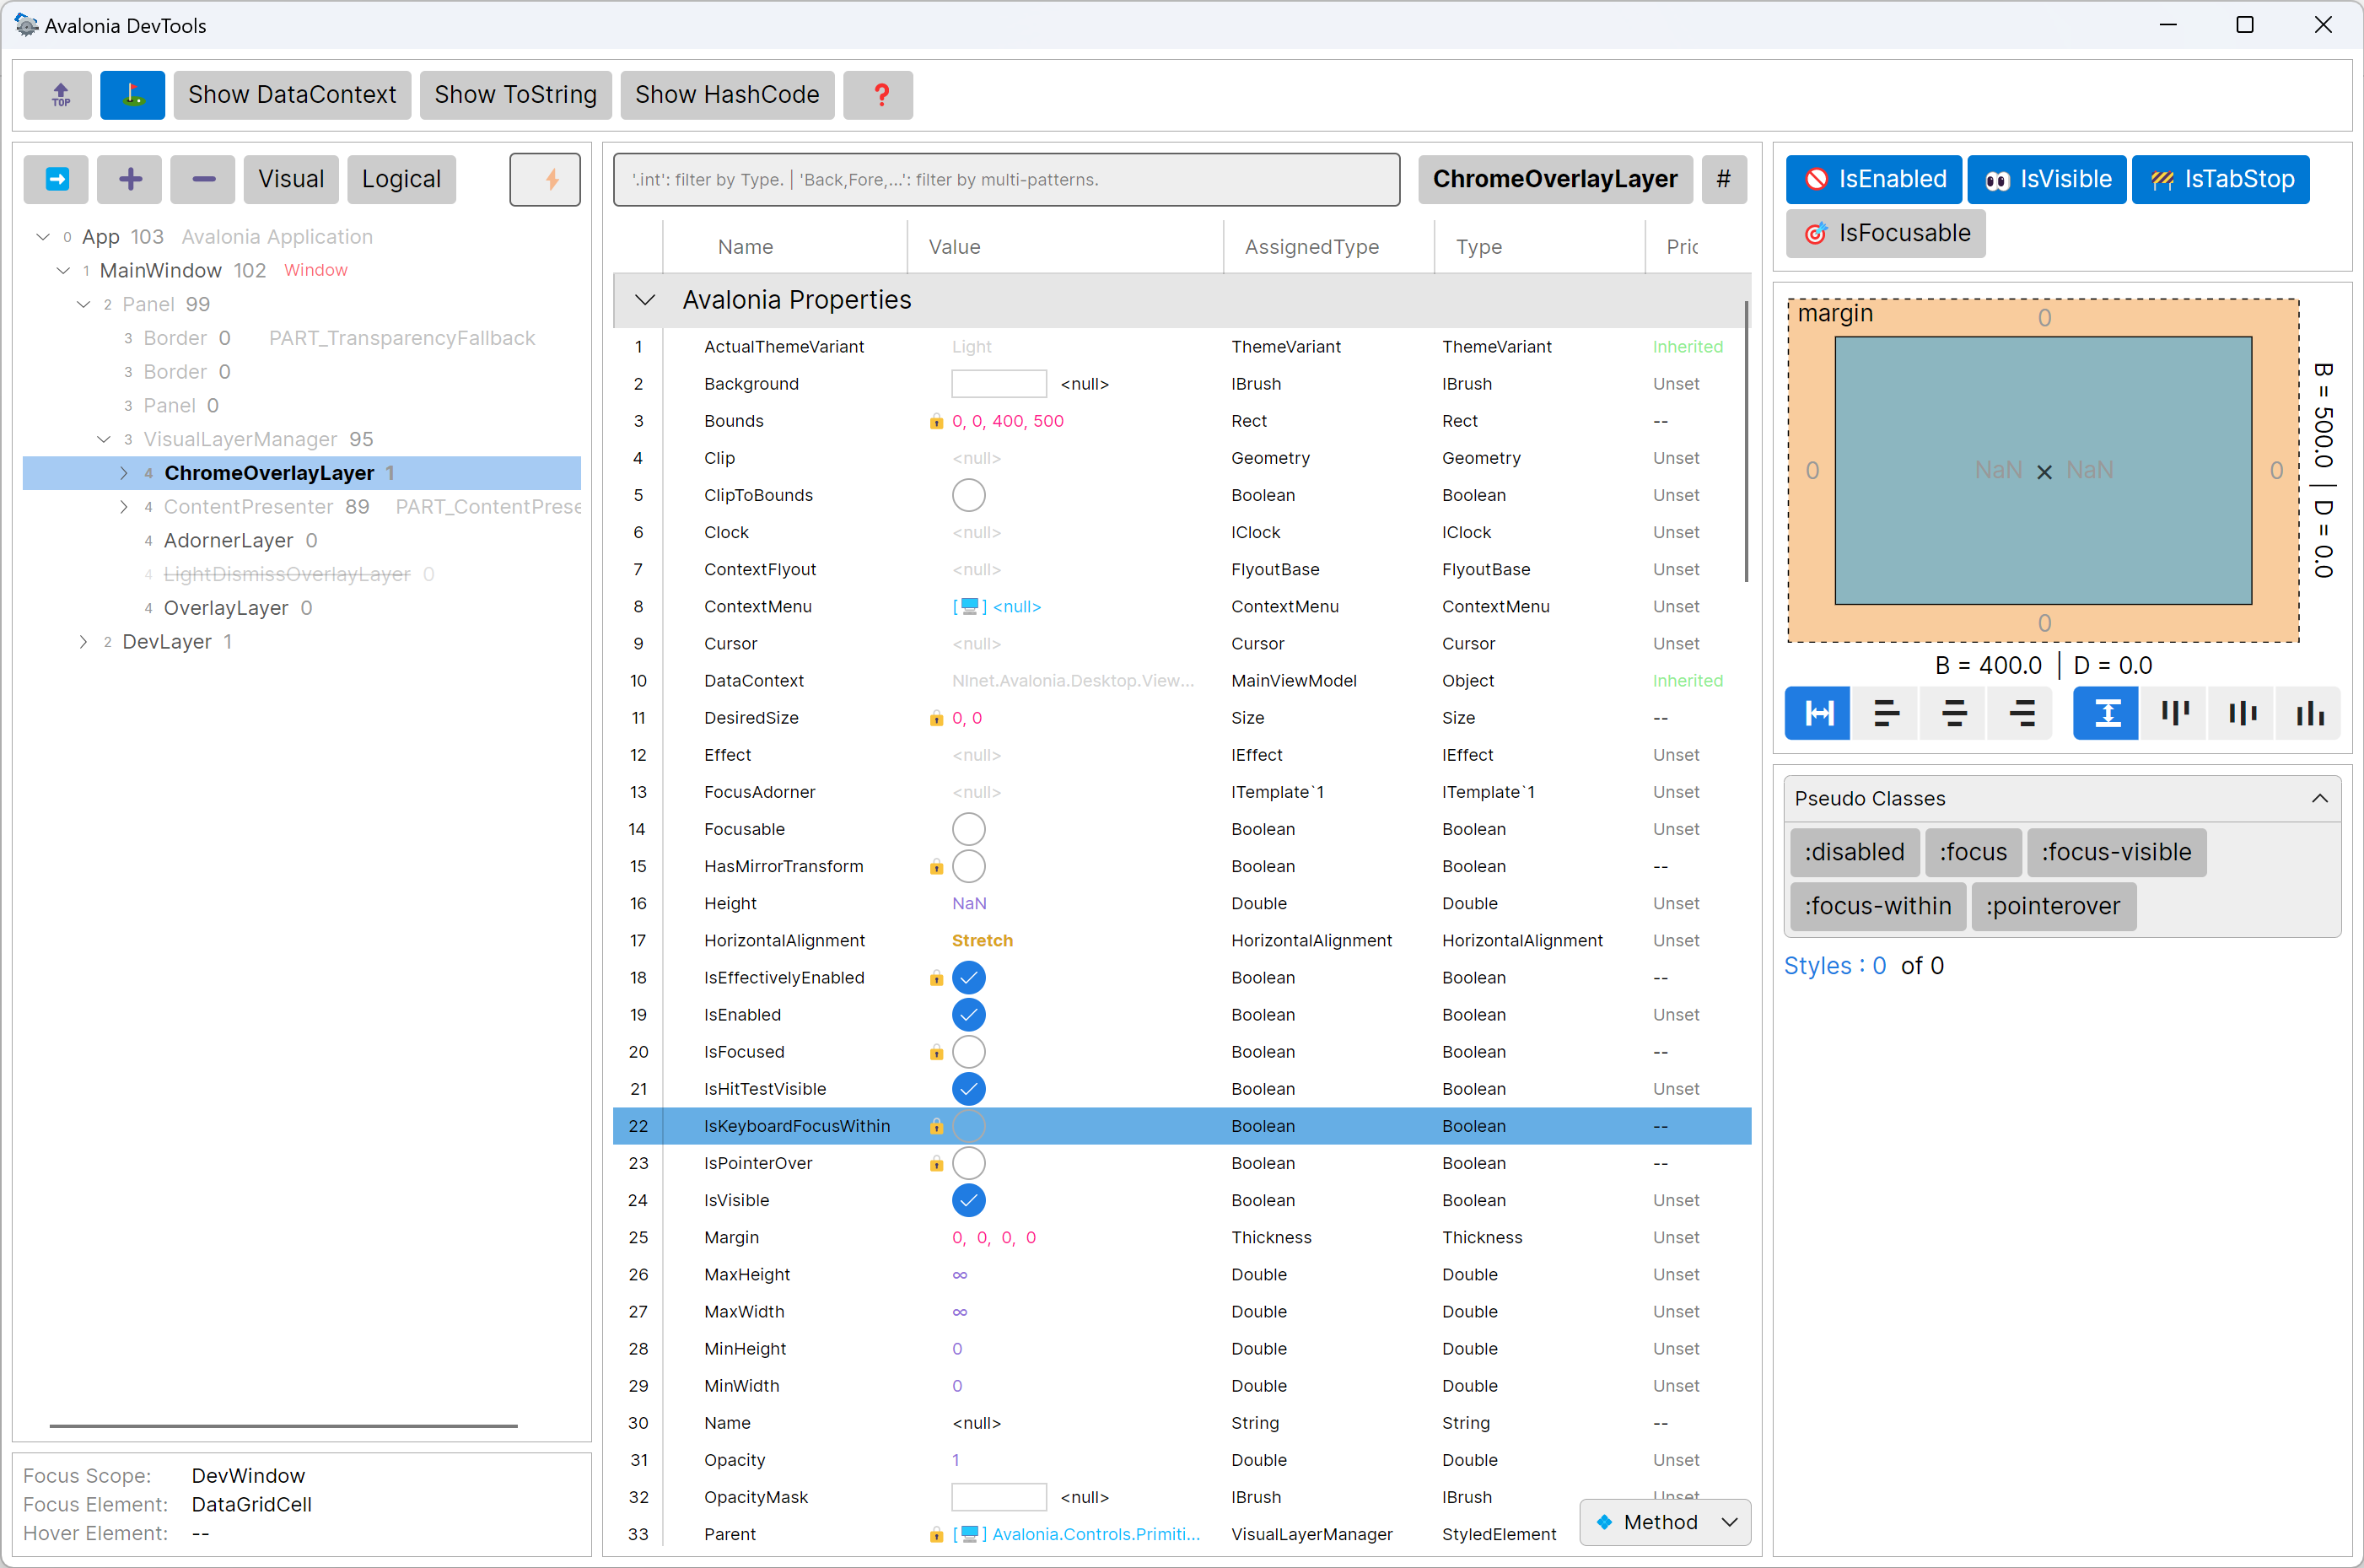Collapse all nodes with the minus icon
The image size is (2364, 1568).
point(203,179)
